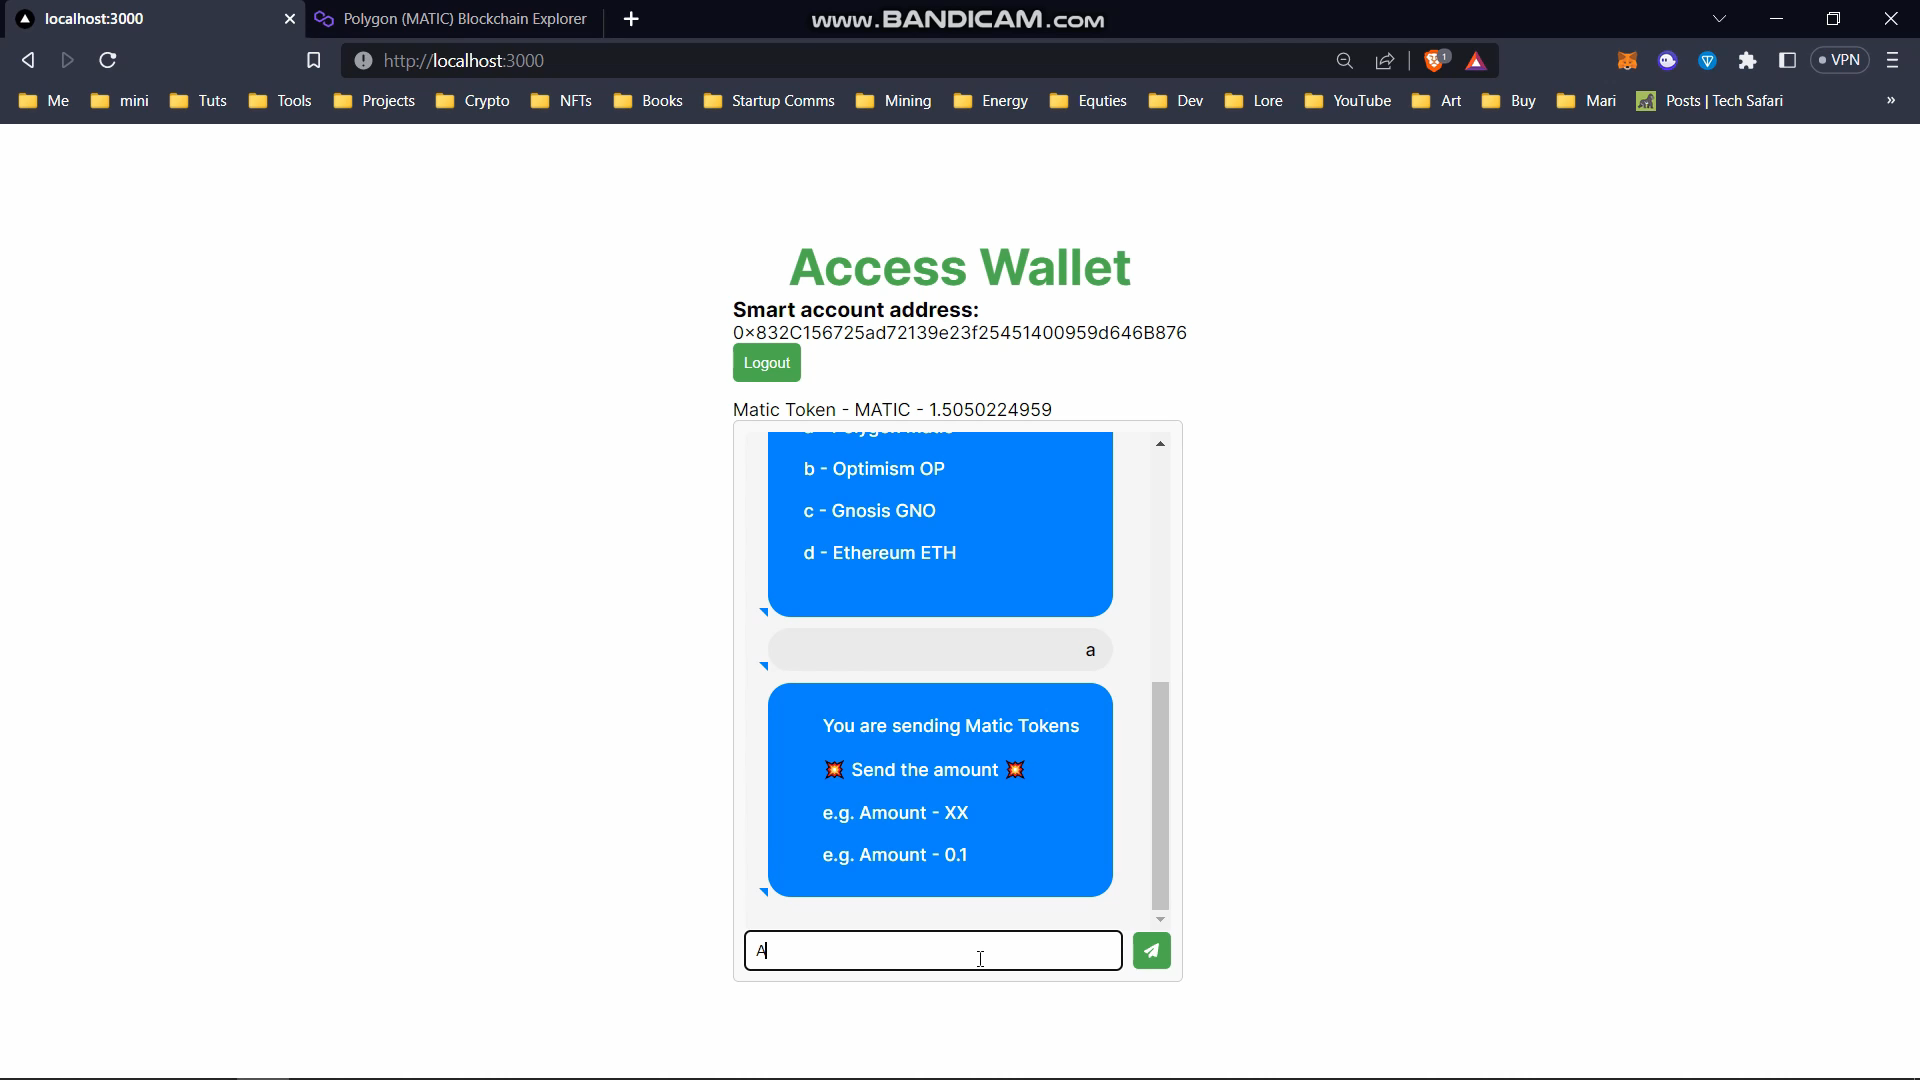This screenshot has width=1920, height=1080.
Task: Click the chat scrollbar thumb
Action: point(1160,795)
